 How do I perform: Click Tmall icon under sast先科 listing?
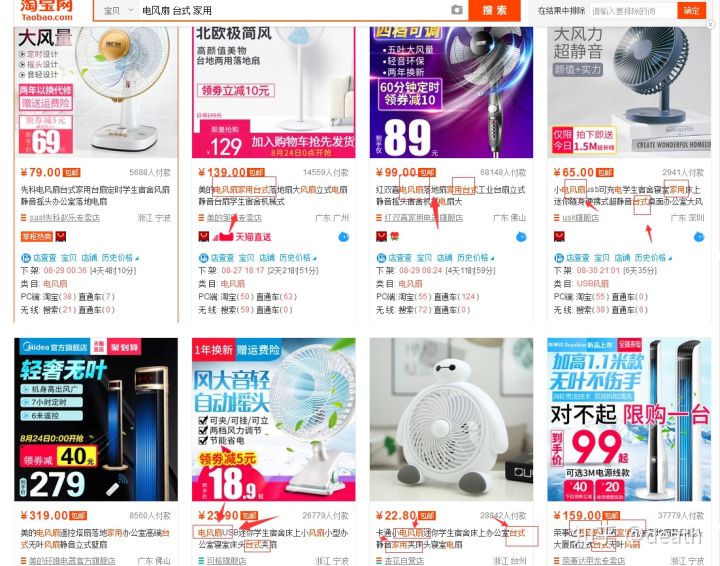point(61,236)
